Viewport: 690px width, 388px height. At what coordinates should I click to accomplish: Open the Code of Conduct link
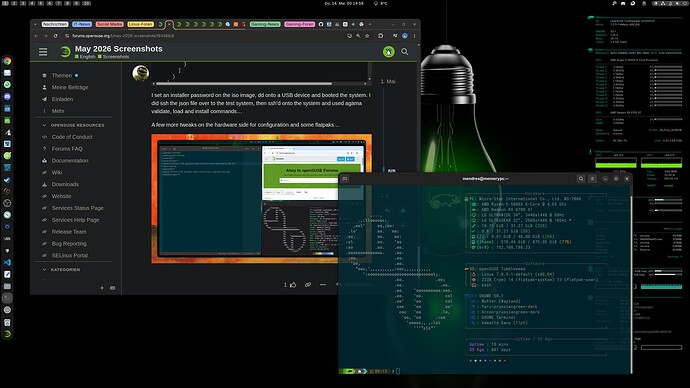72,137
